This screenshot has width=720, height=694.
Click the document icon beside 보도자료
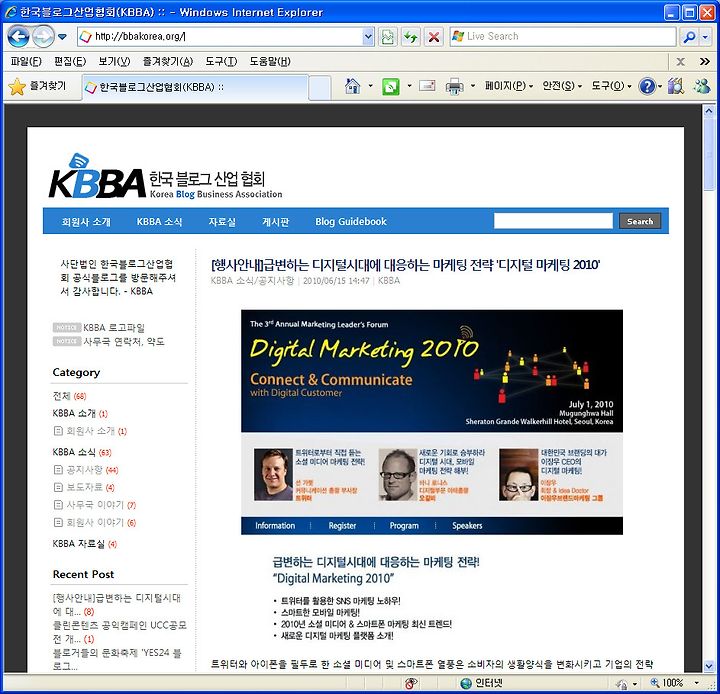click(x=58, y=487)
